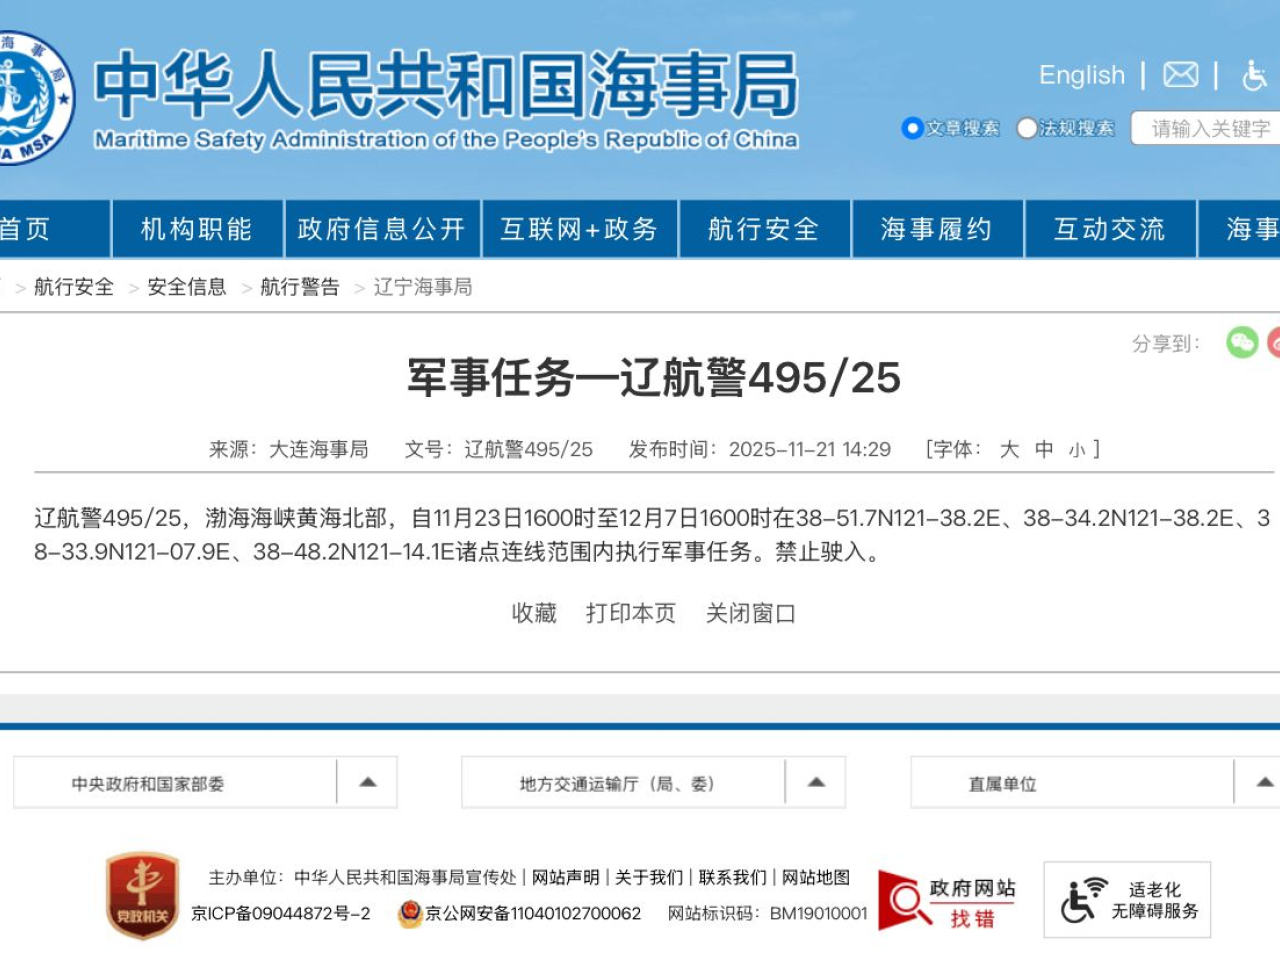Share the notice via WeChat icon
Image resolution: width=1280 pixels, height=960 pixels.
coord(1242,343)
